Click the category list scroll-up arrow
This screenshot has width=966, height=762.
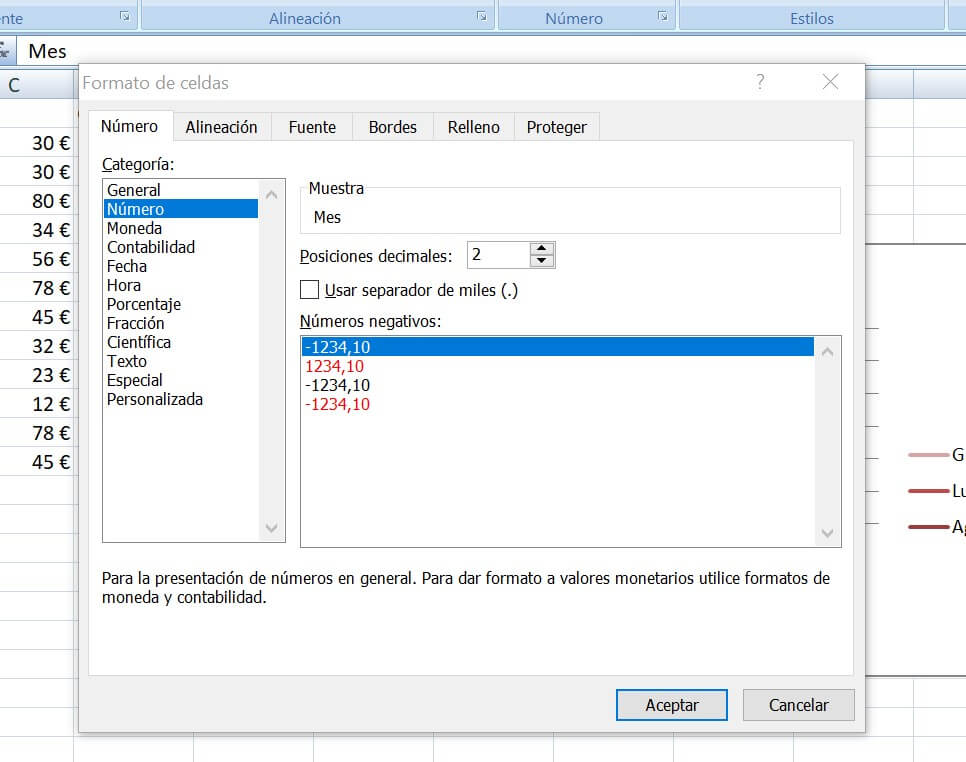coord(268,193)
